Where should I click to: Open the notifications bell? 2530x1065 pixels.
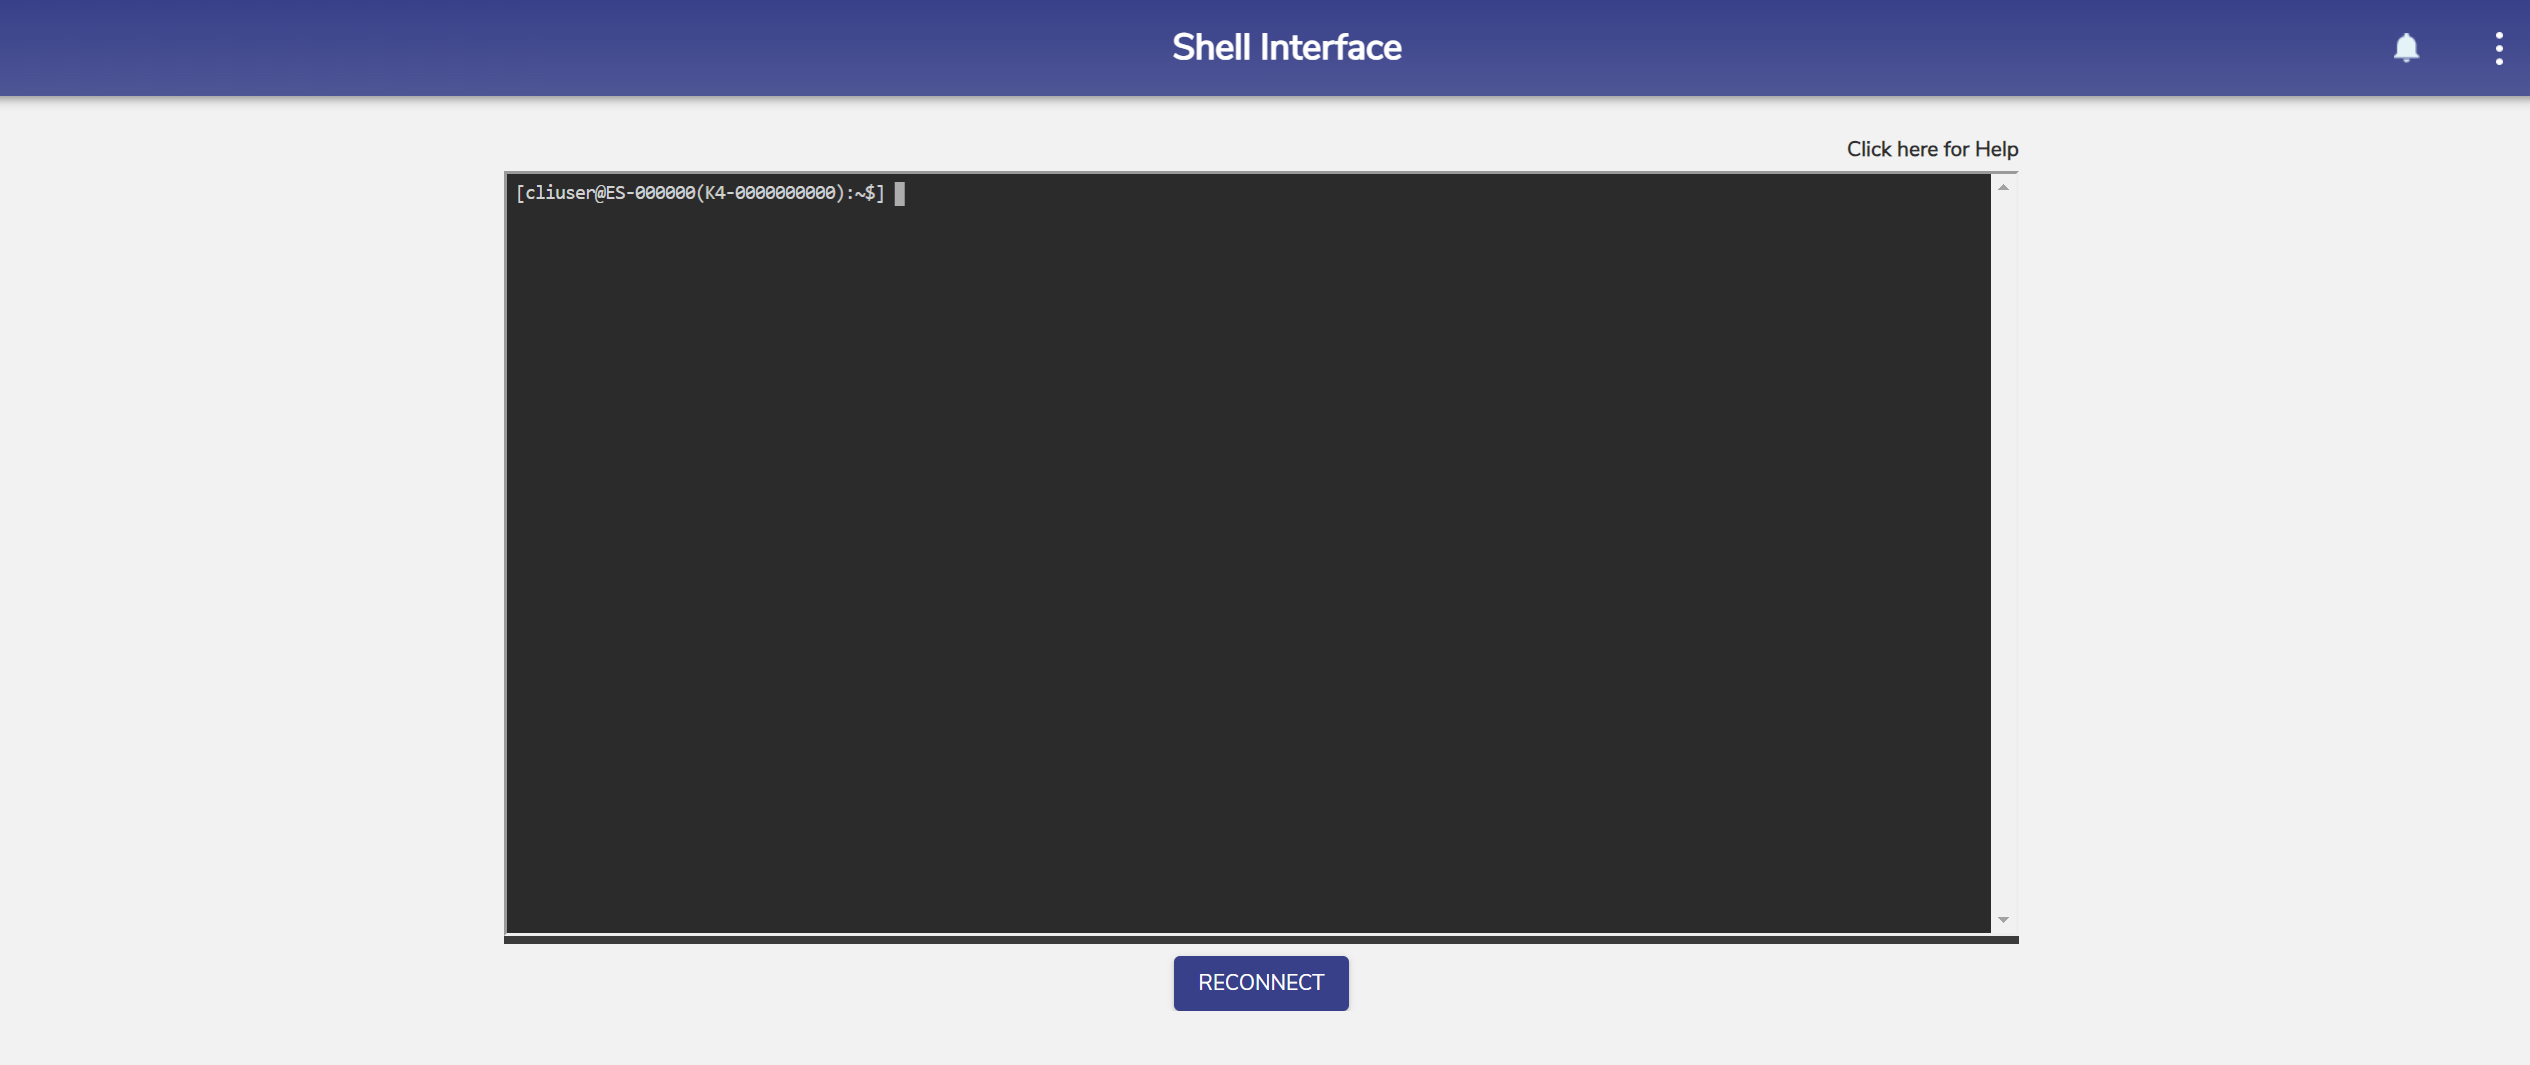point(2405,48)
